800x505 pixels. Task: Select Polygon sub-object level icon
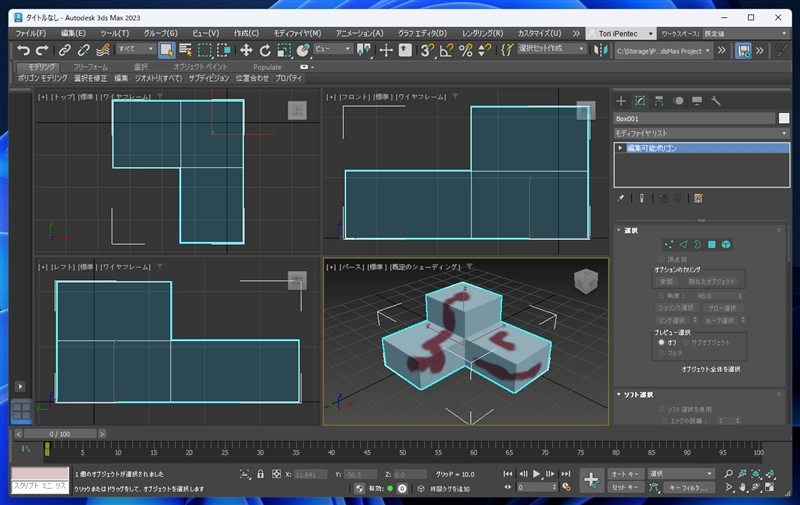[x=712, y=244]
